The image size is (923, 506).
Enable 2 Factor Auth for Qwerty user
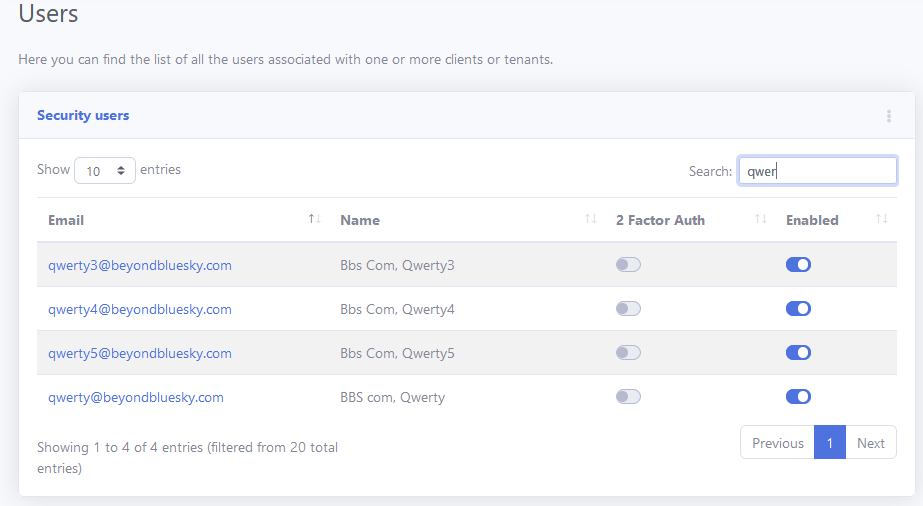point(628,397)
